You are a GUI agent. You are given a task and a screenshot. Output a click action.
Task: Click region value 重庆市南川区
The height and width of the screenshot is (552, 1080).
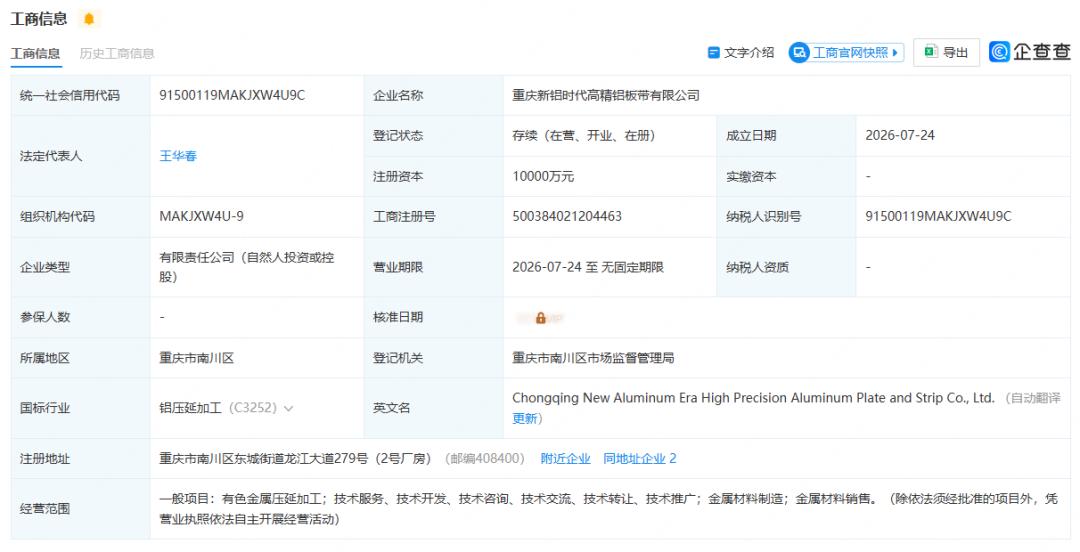[x=196, y=358]
